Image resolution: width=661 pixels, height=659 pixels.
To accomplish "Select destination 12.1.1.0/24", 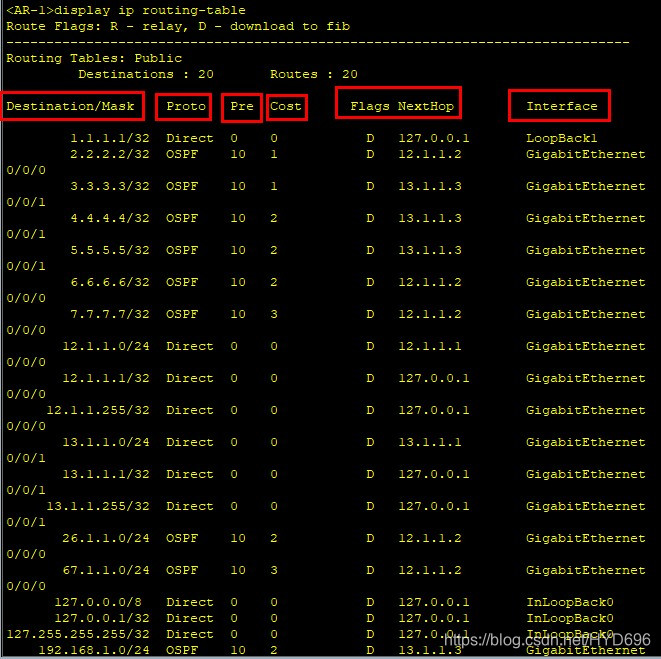I will tap(106, 346).
